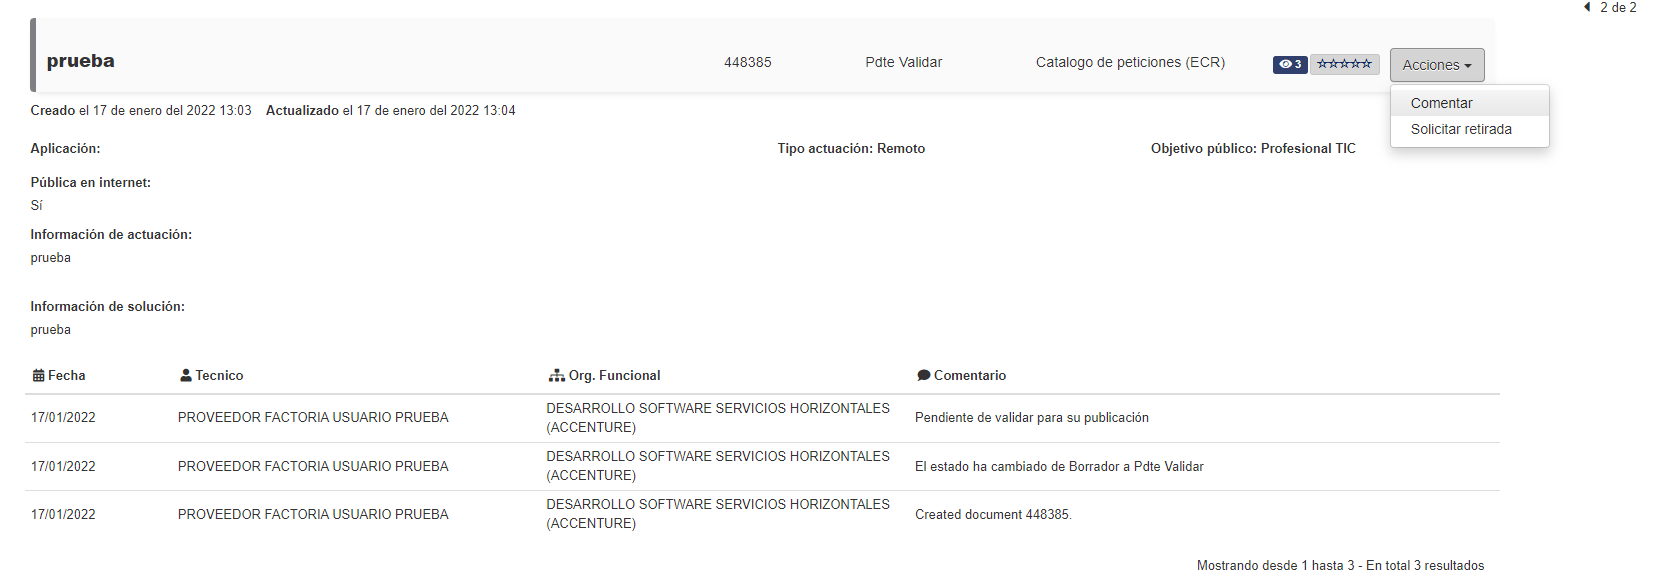Viewport: 1658px width, 583px height.
Task: Click the hierarchy icon in Org. Funcional header
Action: [556, 375]
